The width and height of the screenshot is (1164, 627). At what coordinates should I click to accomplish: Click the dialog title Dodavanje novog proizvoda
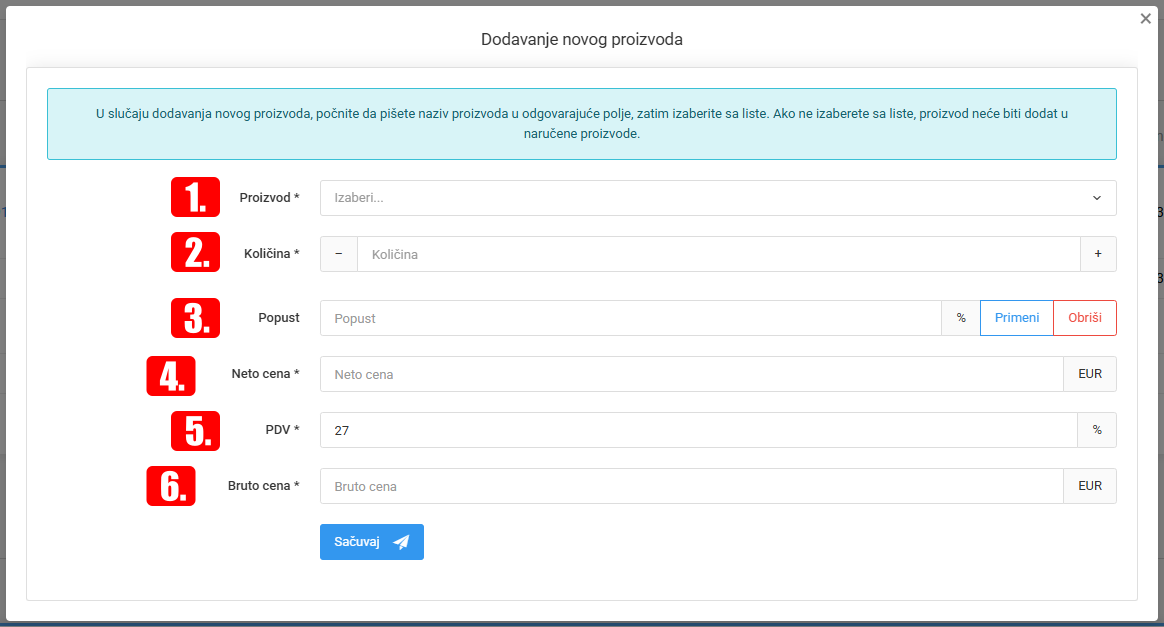pos(582,39)
